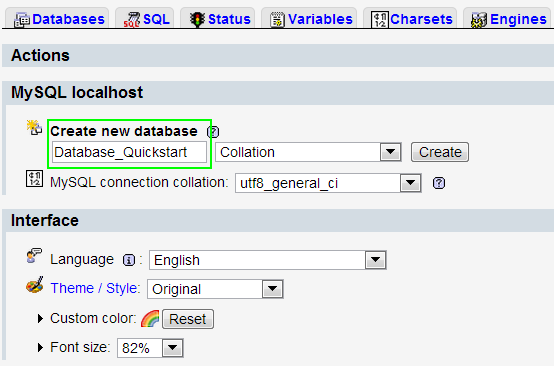Image resolution: width=554 pixels, height=366 pixels.
Task: Open the Font size 82% dropdown
Action: (x=150, y=348)
